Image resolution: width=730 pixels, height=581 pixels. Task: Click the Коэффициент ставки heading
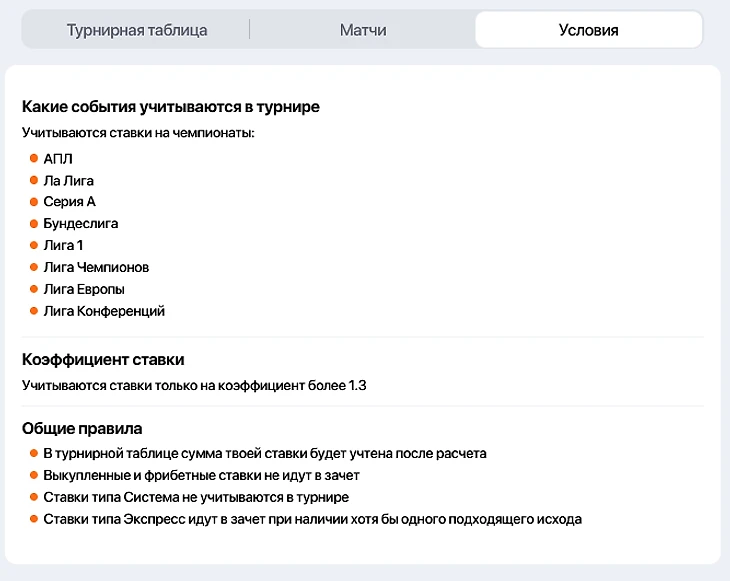pyautogui.click(x=103, y=360)
